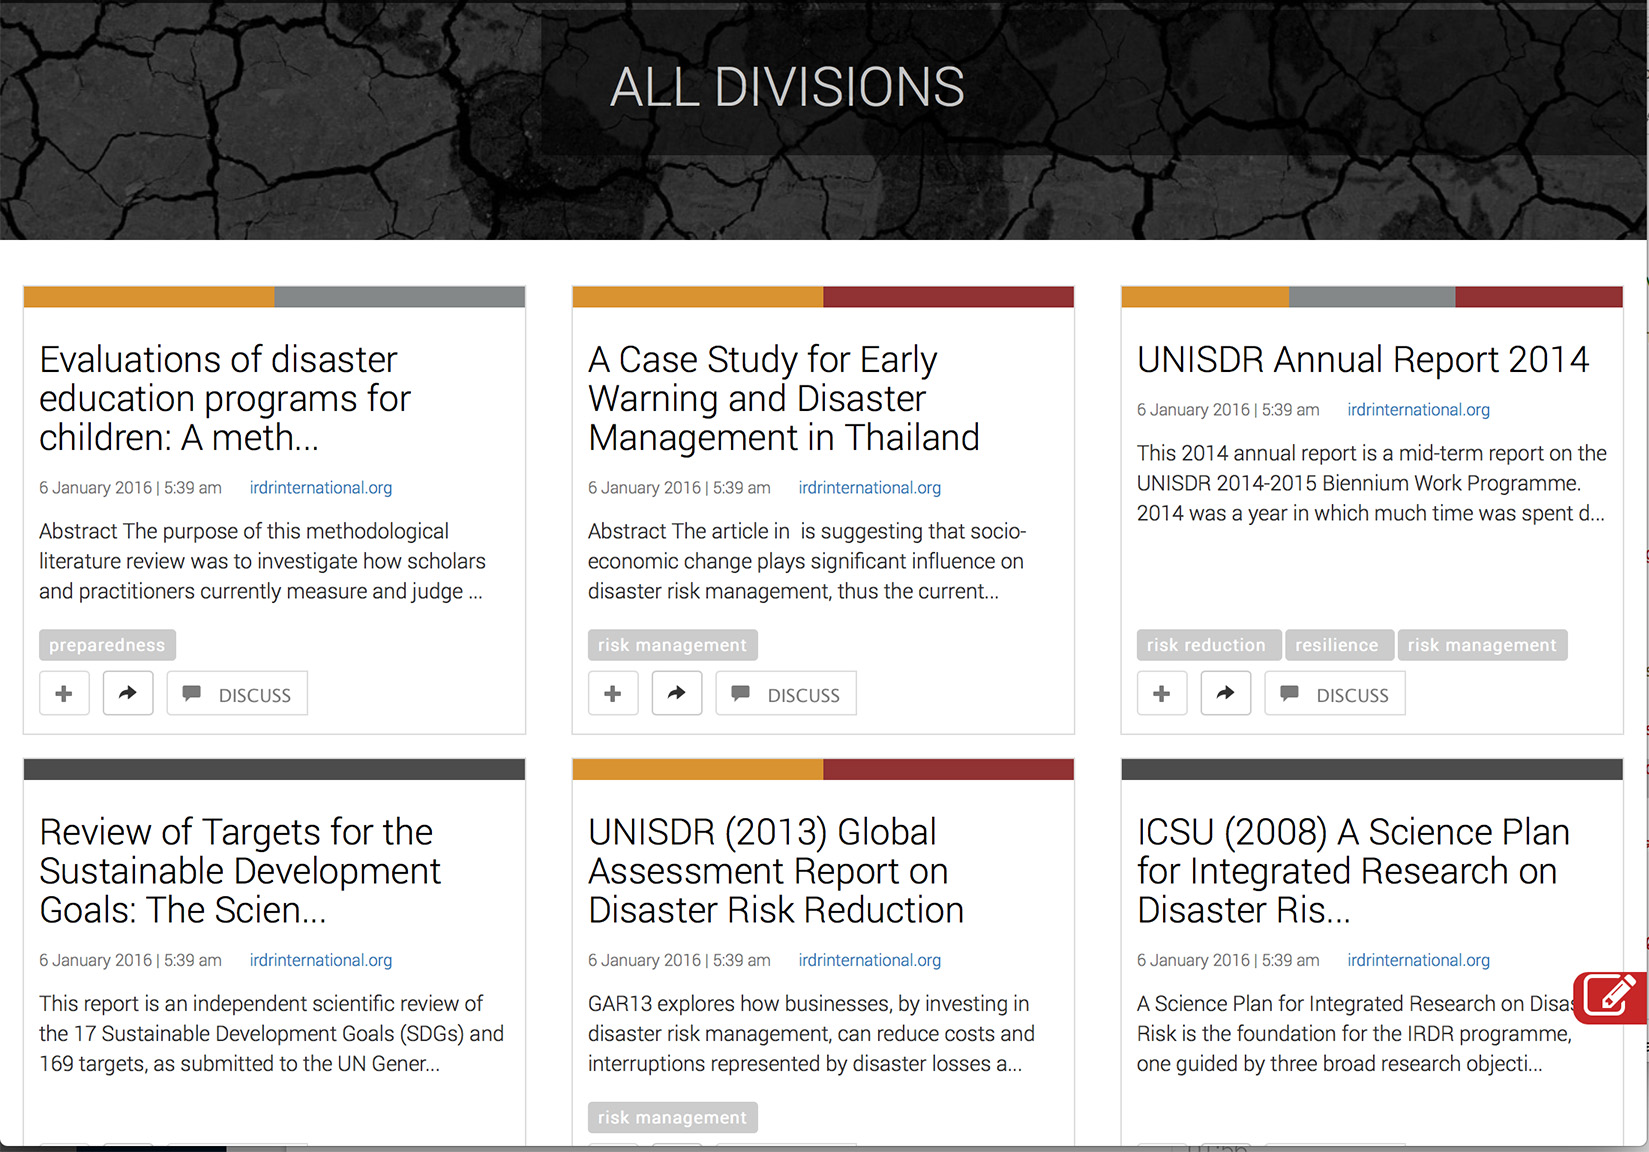Click red color segment atop Thailand Case Study card
Image resolution: width=1649 pixels, height=1152 pixels.
click(948, 297)
